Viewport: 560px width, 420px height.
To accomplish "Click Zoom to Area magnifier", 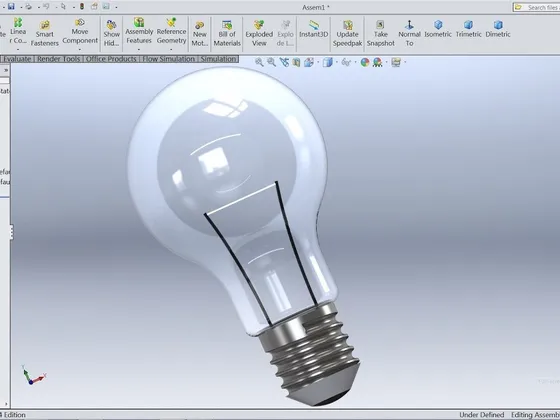I will 271,62.
